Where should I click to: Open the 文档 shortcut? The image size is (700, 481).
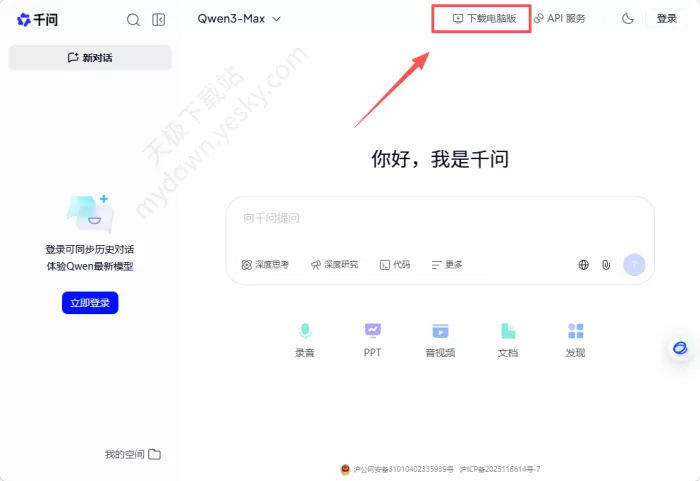click(x=508, y=340)
